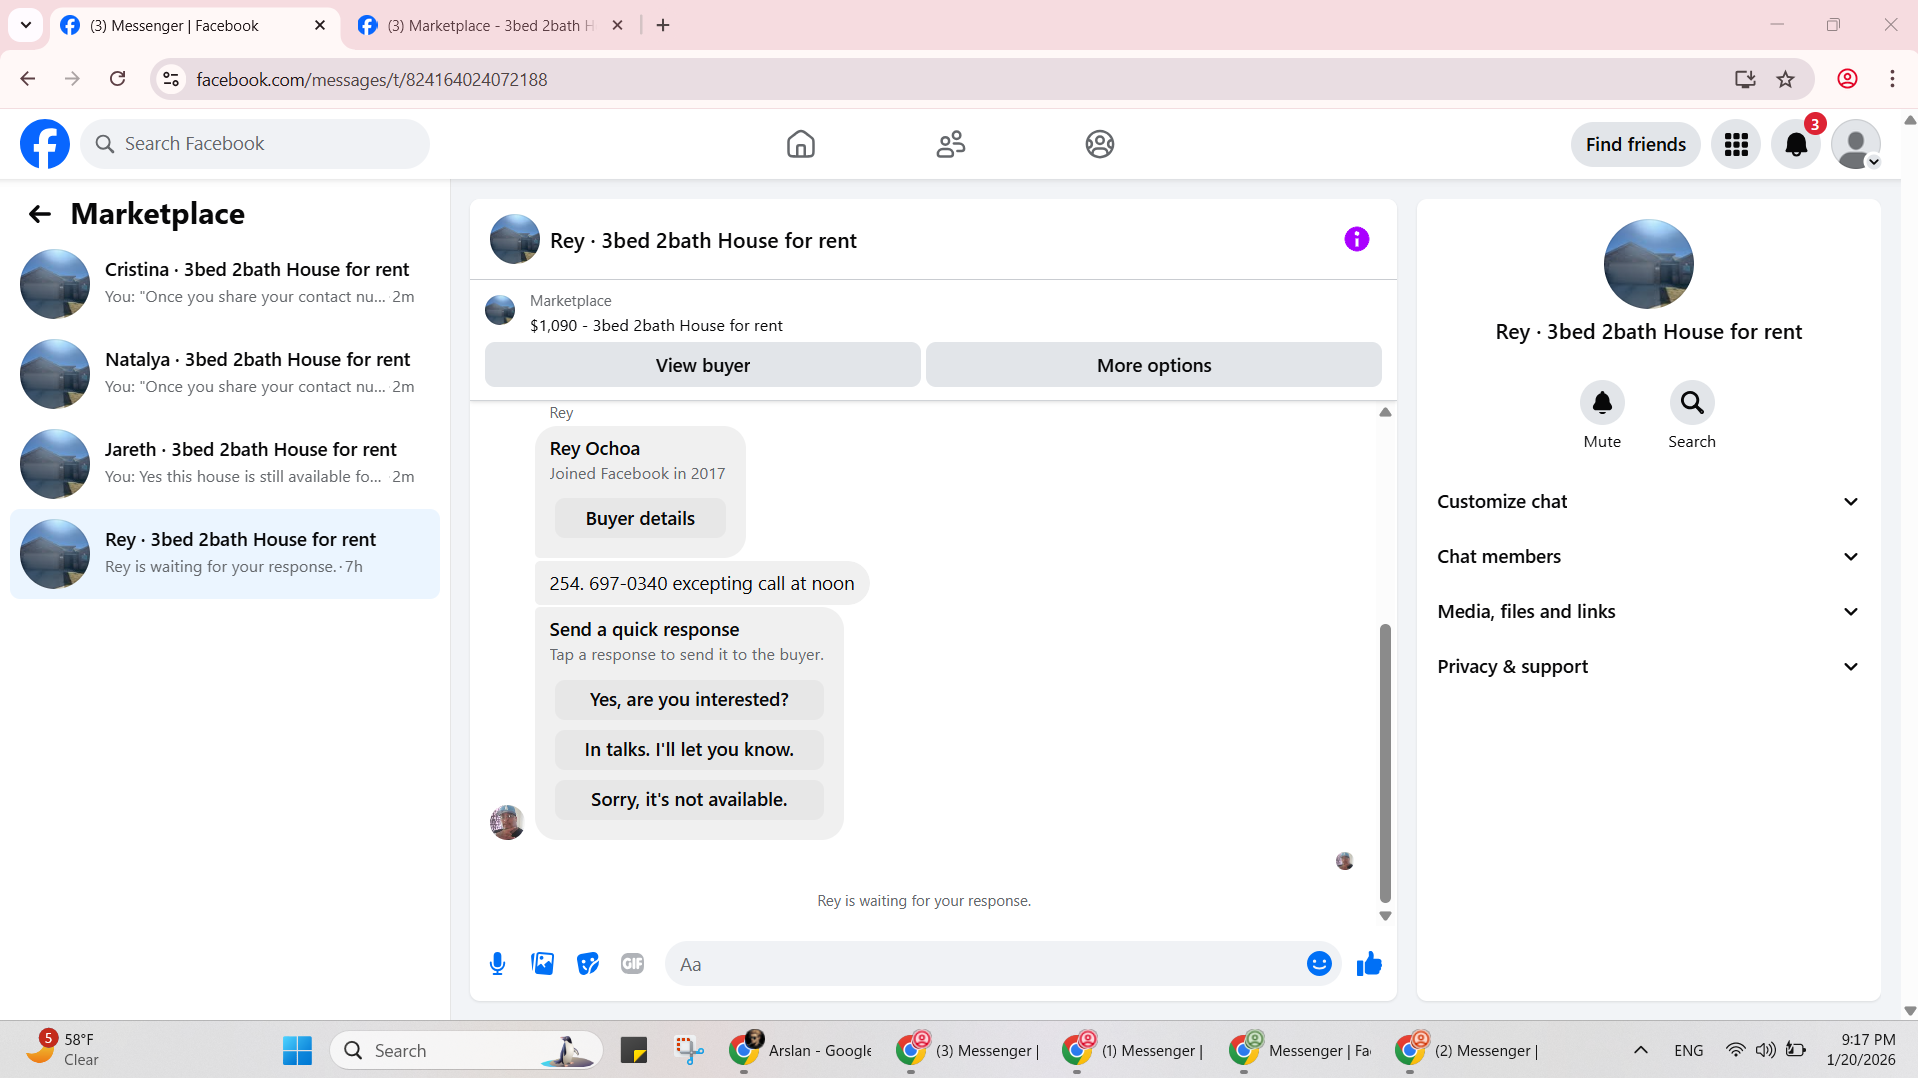1918x1078 pixels.
Task: Expand Chat members section
Action: (x=1648, y=557)
